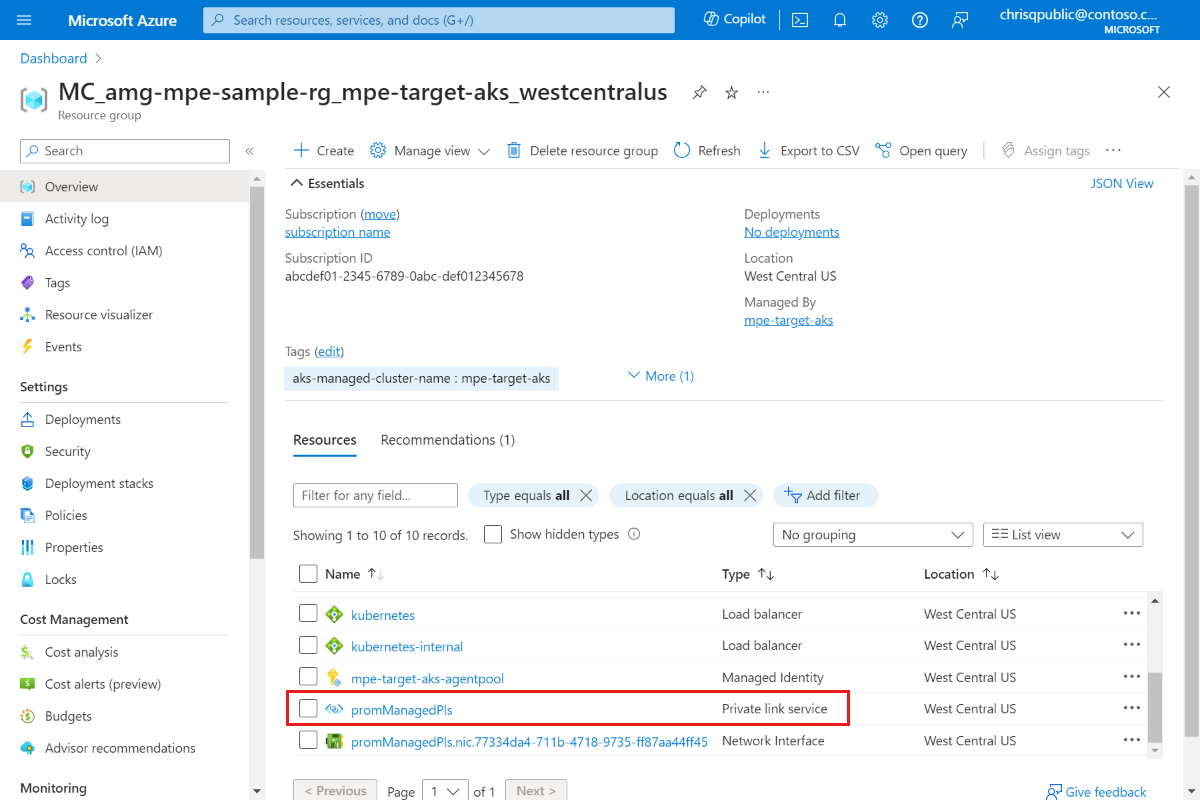This screenshot has width=1200, height=800.
Task: Click Delete resource group
Action: [x=582, y=151]
